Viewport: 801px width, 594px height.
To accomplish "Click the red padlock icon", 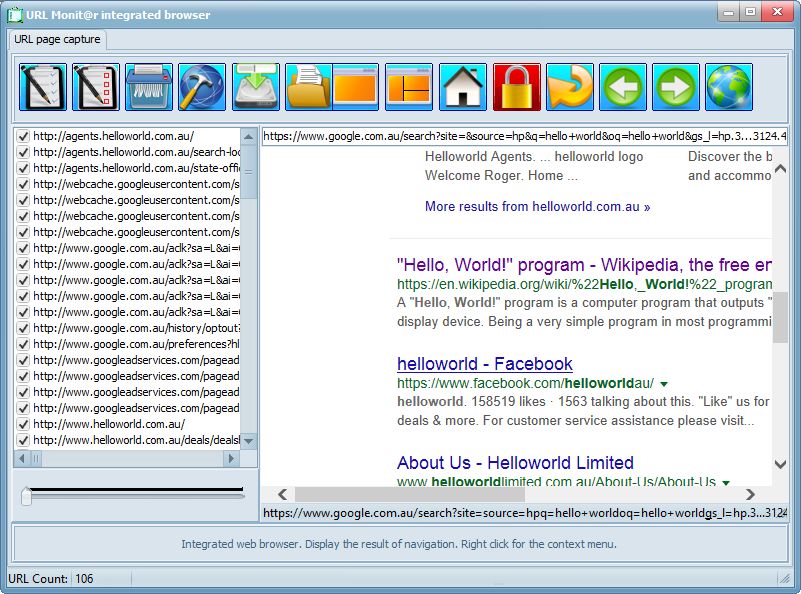I will point(516,87).
